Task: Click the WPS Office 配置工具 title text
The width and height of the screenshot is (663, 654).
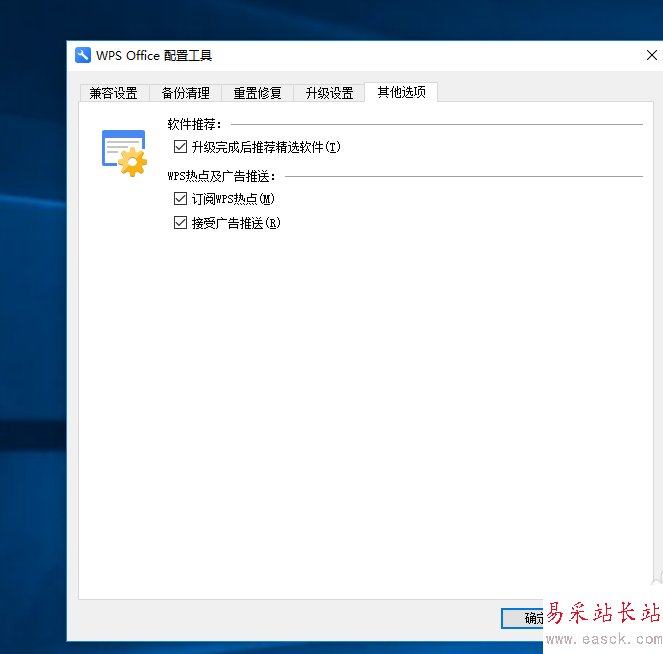Action: pos(154,55)
